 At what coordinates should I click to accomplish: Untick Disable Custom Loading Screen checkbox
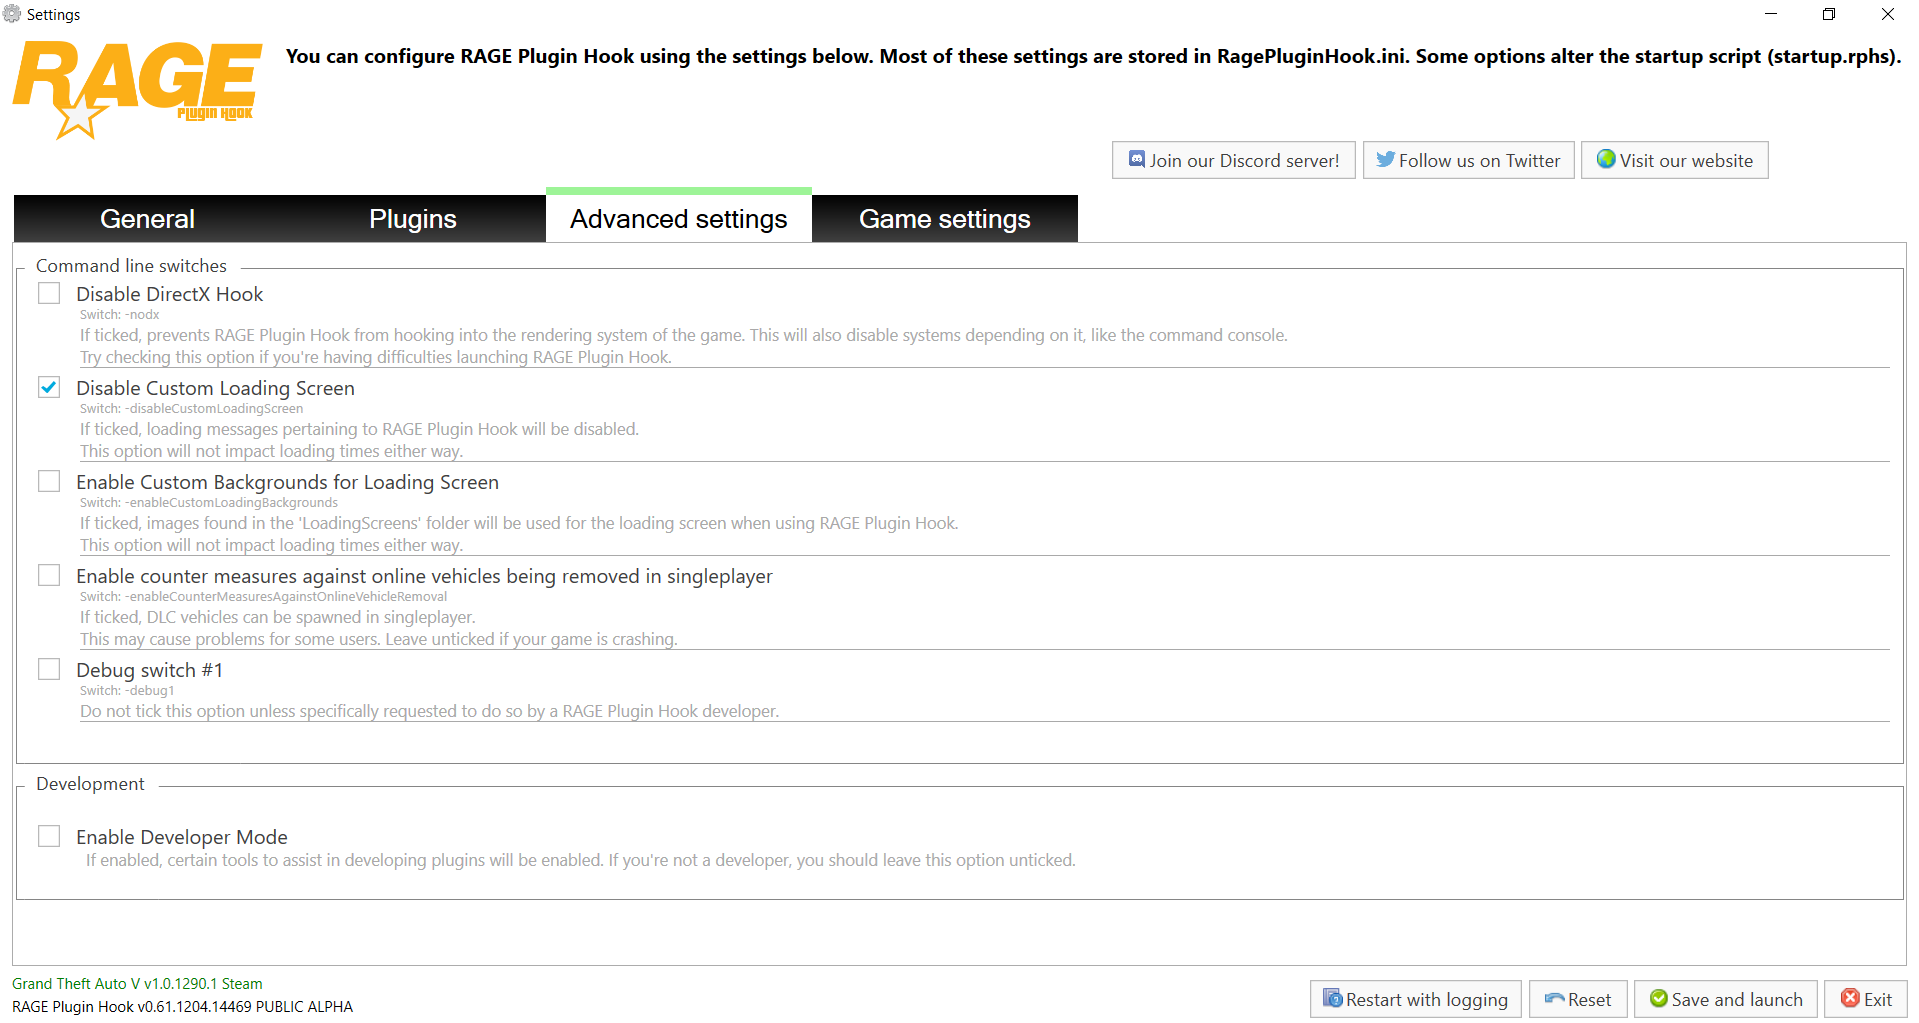(x=49, y=387)
